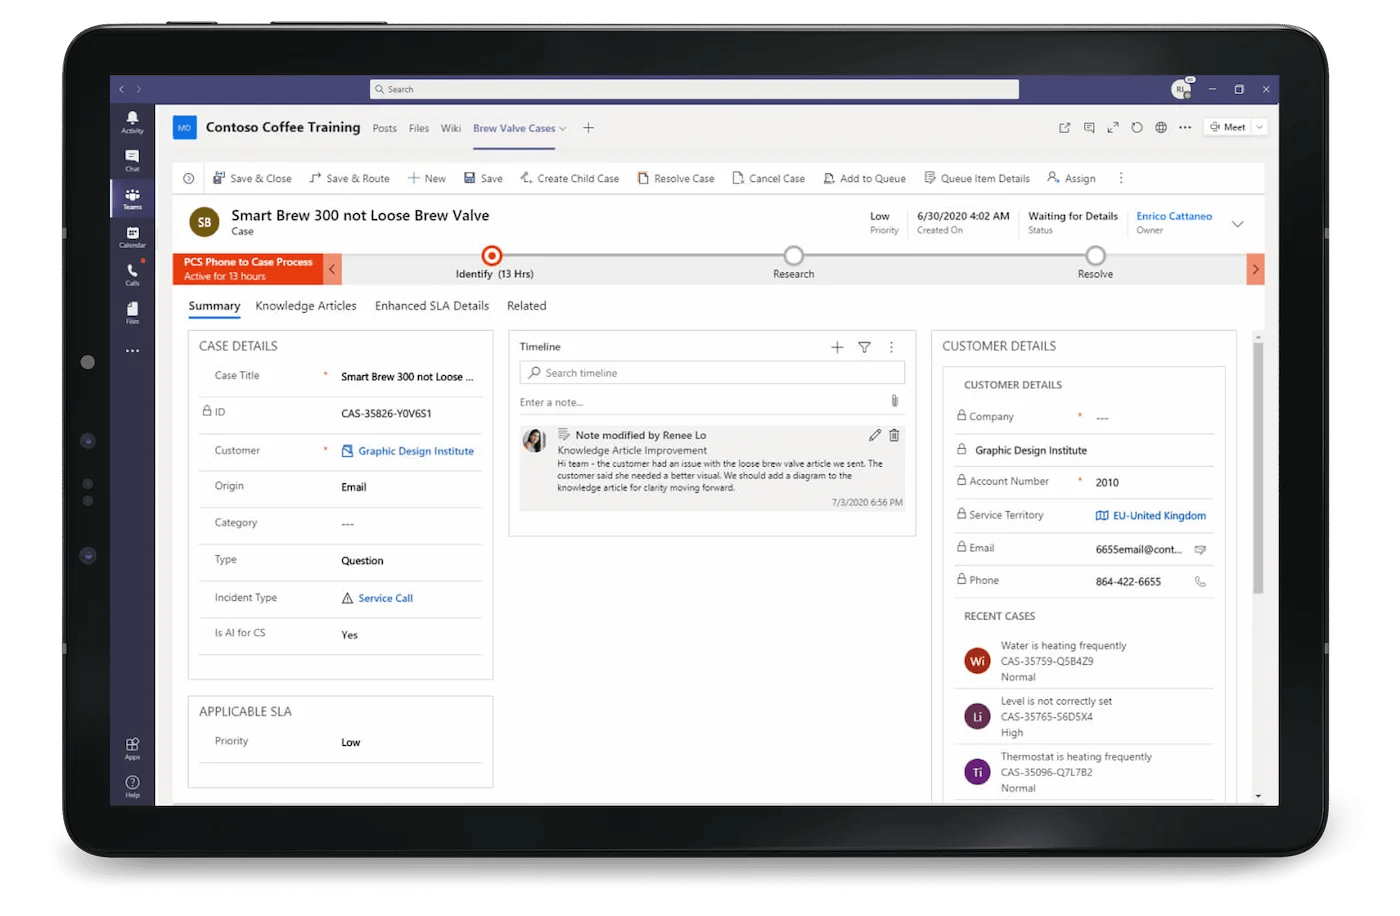
Task: Open Service Call incident type link
Action: (x=385, y=598)
